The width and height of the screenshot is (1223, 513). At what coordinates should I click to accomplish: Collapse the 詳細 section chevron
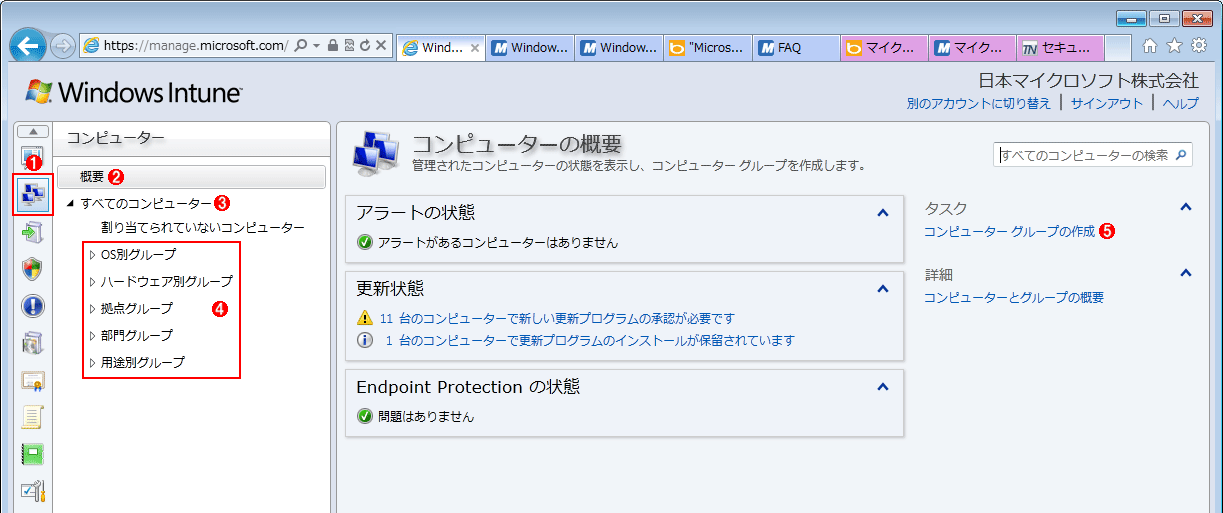[1186, 272]
